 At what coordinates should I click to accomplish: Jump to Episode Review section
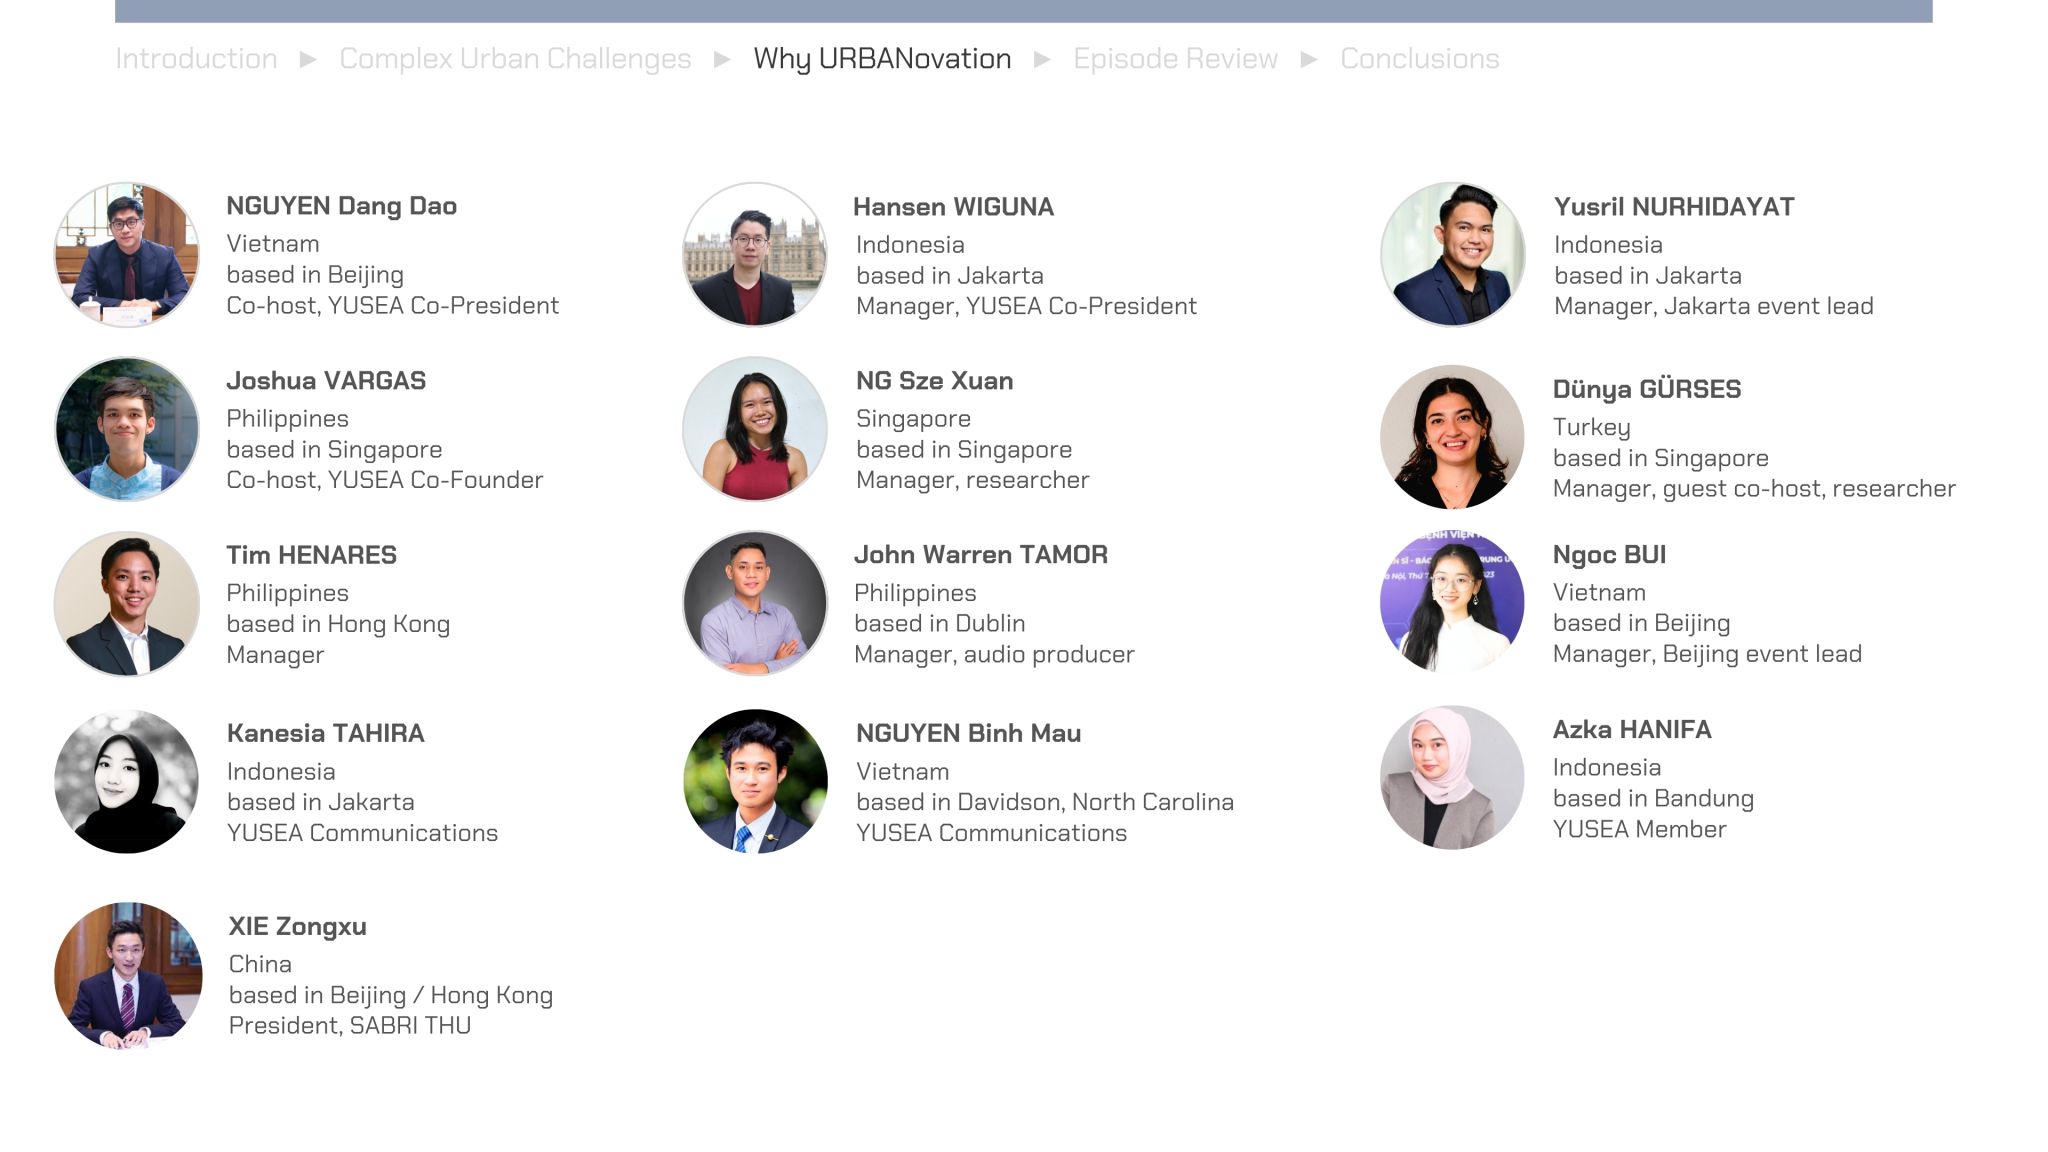click(x=1175, y=59)
